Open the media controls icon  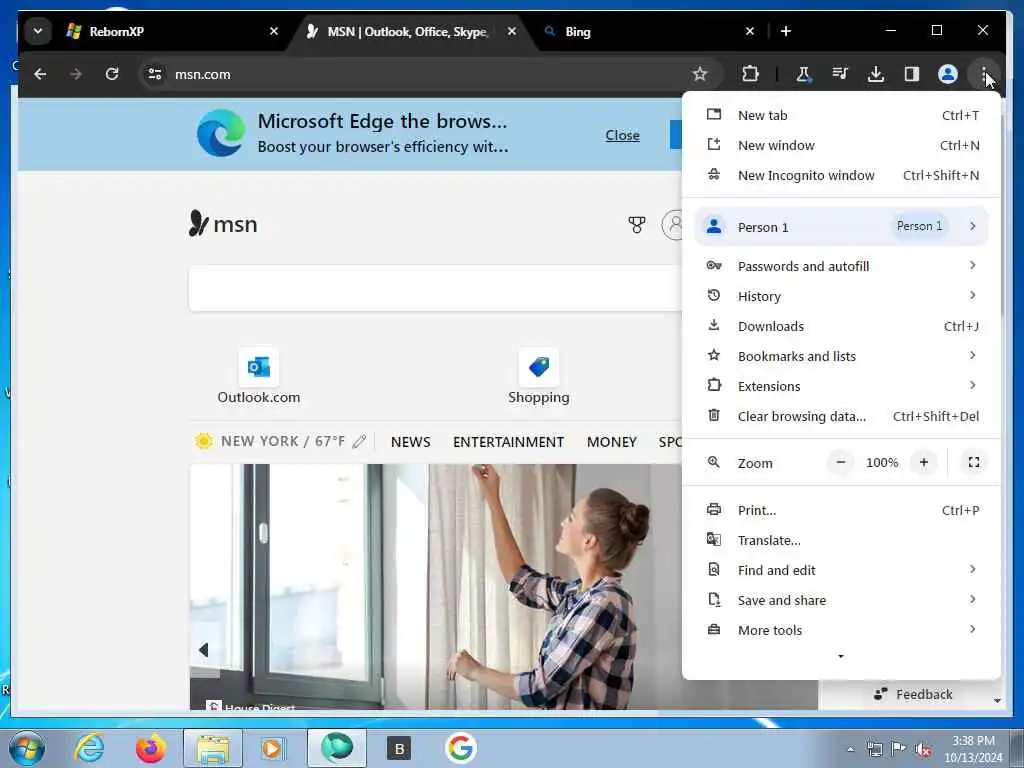840,74
